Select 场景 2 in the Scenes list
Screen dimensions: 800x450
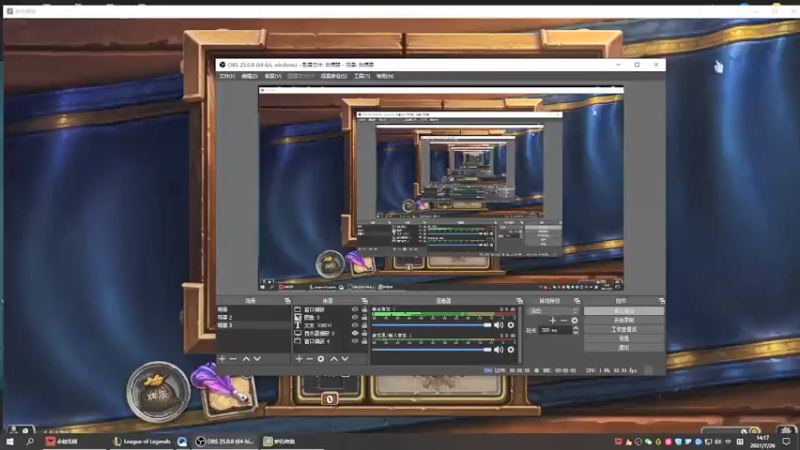[254, 317]
